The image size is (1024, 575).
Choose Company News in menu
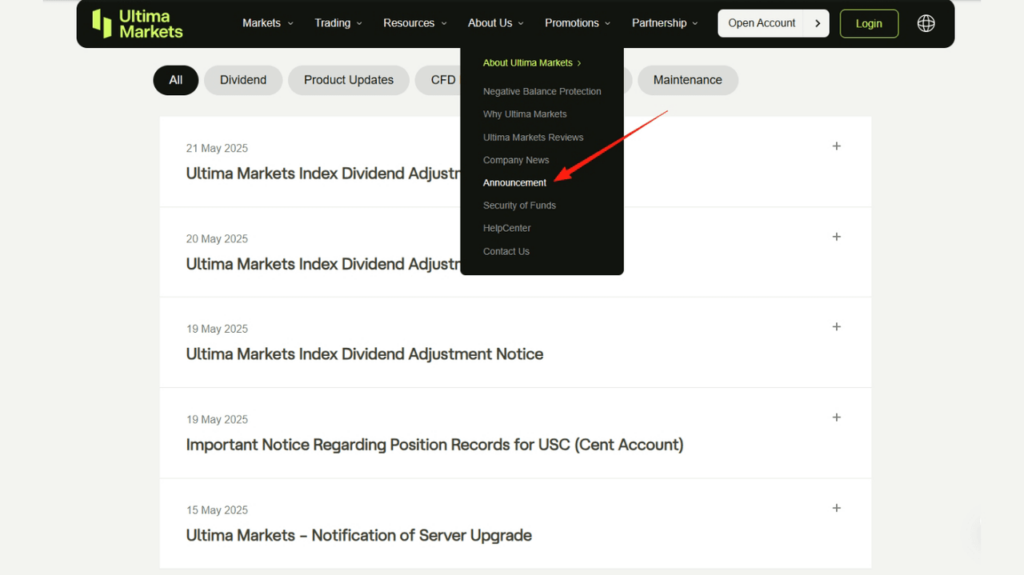pyautogui.click(x=516, y=160)
